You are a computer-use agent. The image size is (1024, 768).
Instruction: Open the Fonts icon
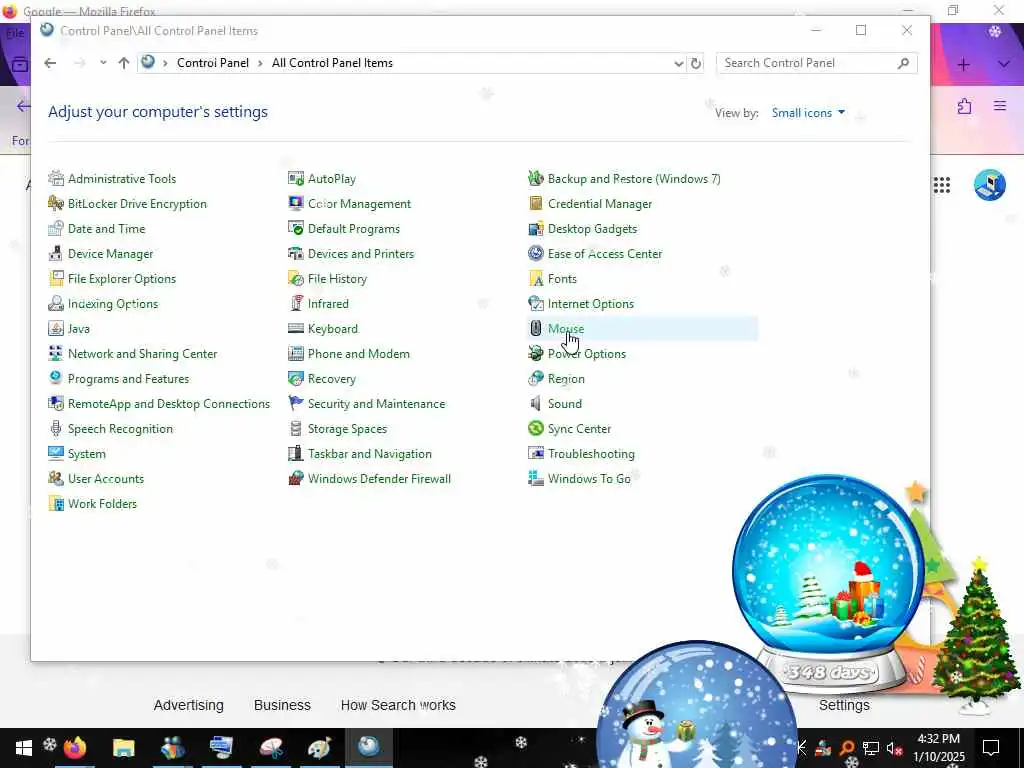(x=536, y=278)
